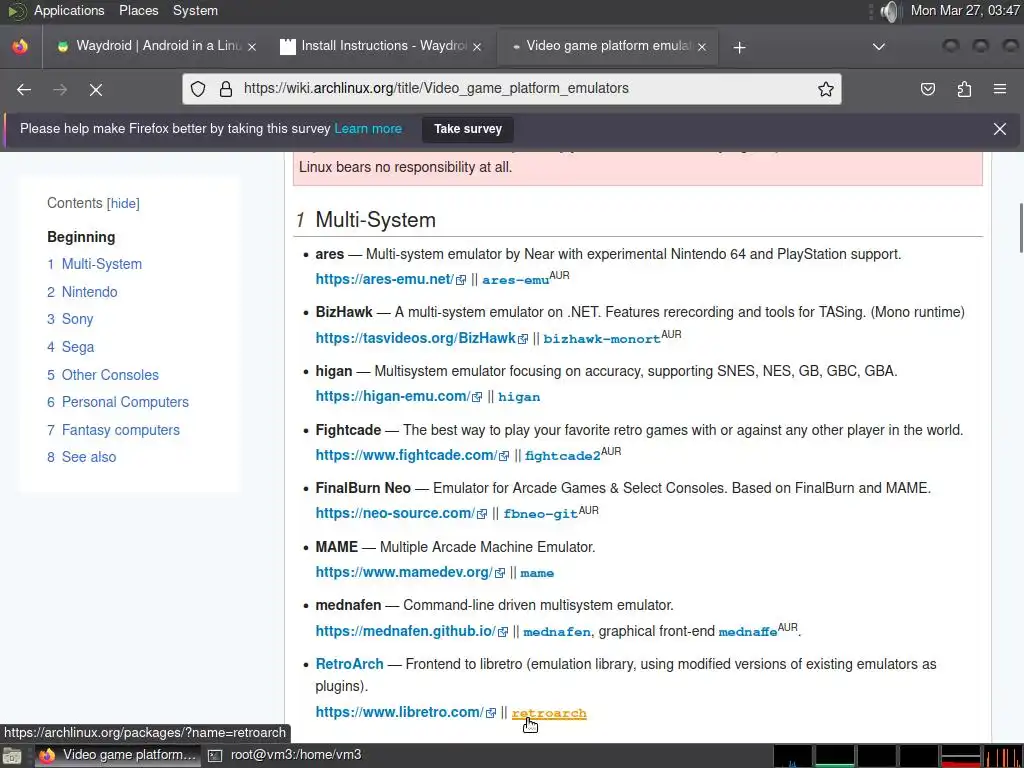Click the show desktop icon in the bottom panel
Viewport: 1024px width, 768px height.
click(12, 756)
